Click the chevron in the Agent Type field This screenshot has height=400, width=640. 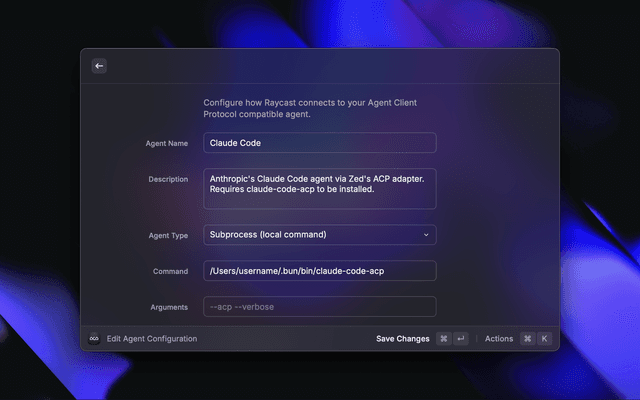click(x=426, y=235)
